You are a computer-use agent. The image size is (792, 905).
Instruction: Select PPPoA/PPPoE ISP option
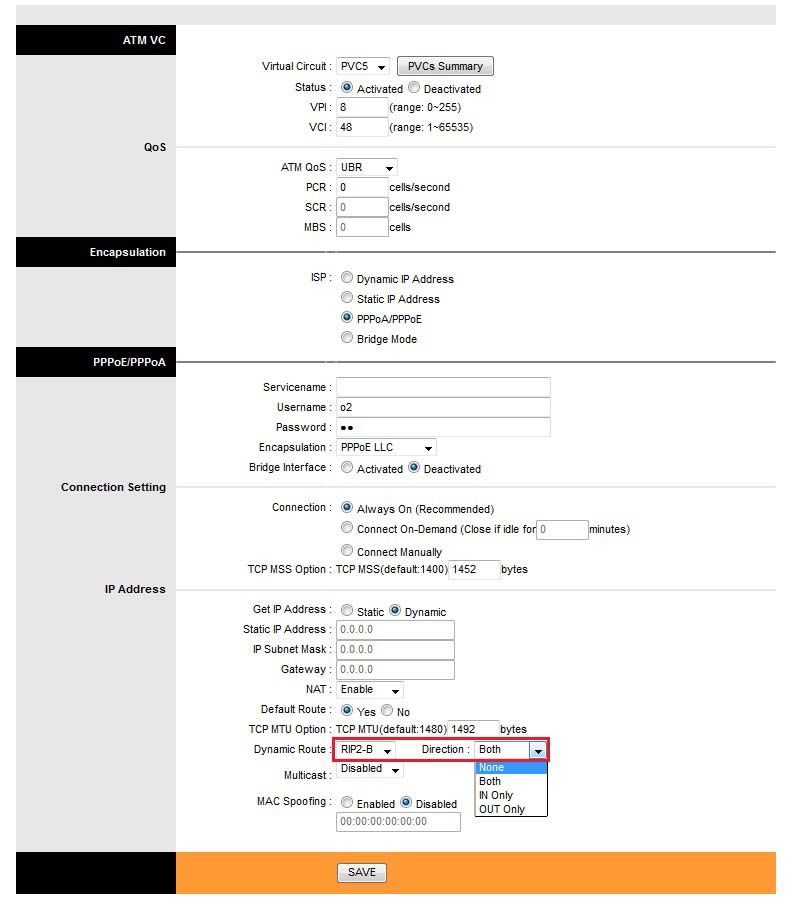pos(346,317)
